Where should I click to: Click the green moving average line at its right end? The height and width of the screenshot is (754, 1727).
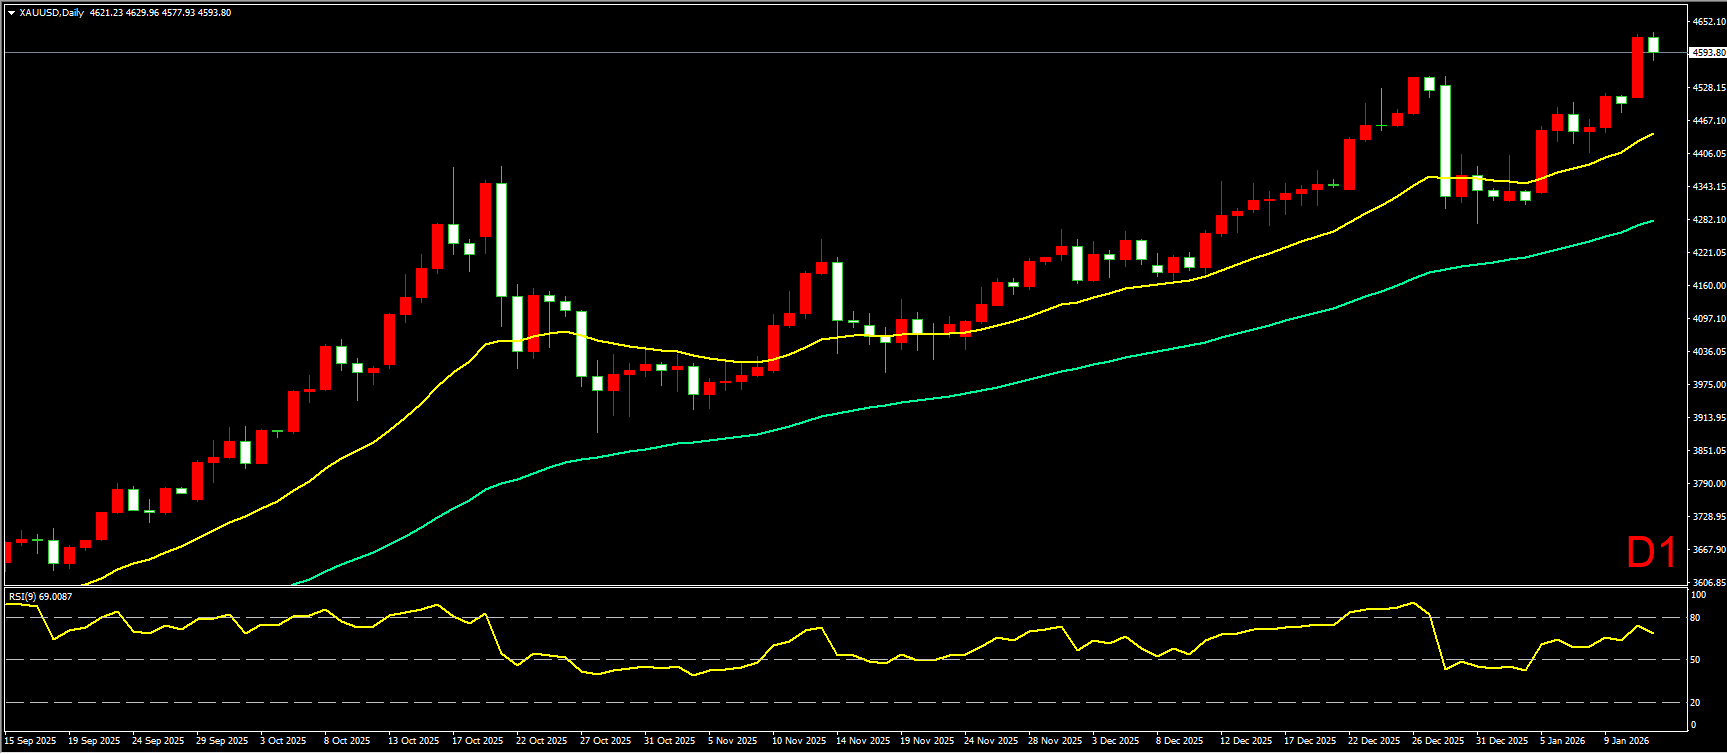[1650, 221]
